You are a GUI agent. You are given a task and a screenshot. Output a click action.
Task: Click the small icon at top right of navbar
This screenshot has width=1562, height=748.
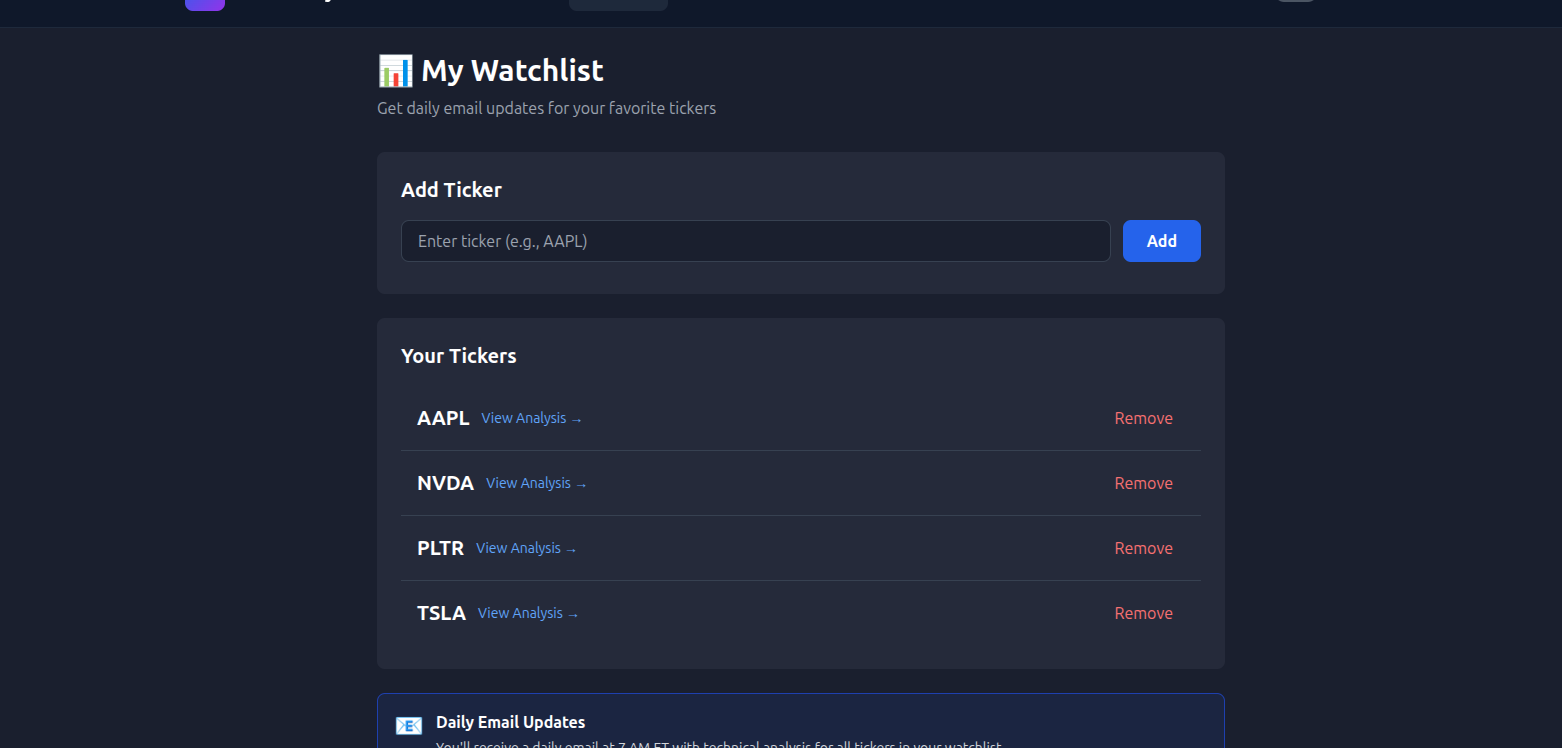pyautogui.click(x=1295, y=2)
